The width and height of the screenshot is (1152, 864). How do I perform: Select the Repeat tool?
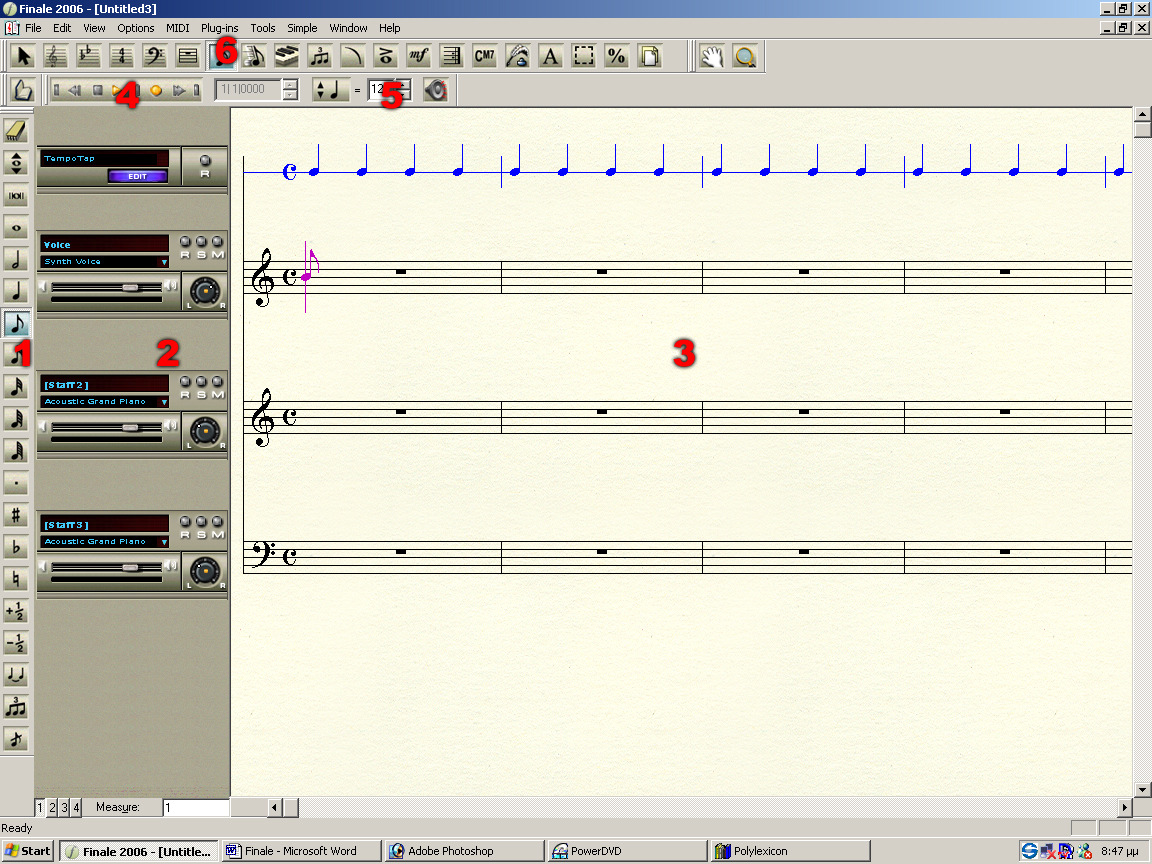[x=452, y=57]
